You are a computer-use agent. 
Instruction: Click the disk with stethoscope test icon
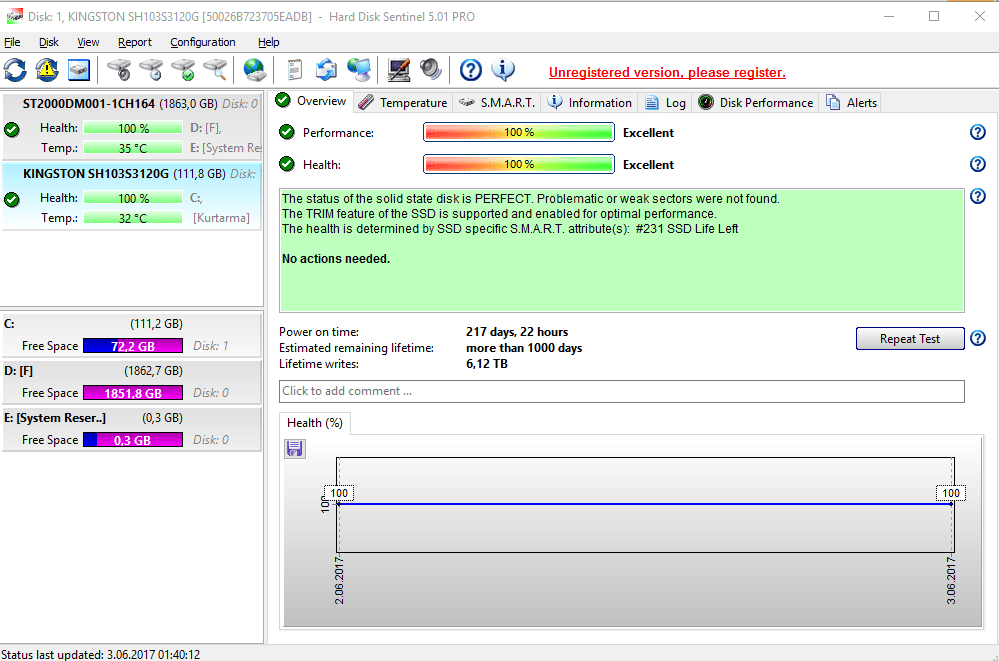pyautogui.click(x=119, y=70)
